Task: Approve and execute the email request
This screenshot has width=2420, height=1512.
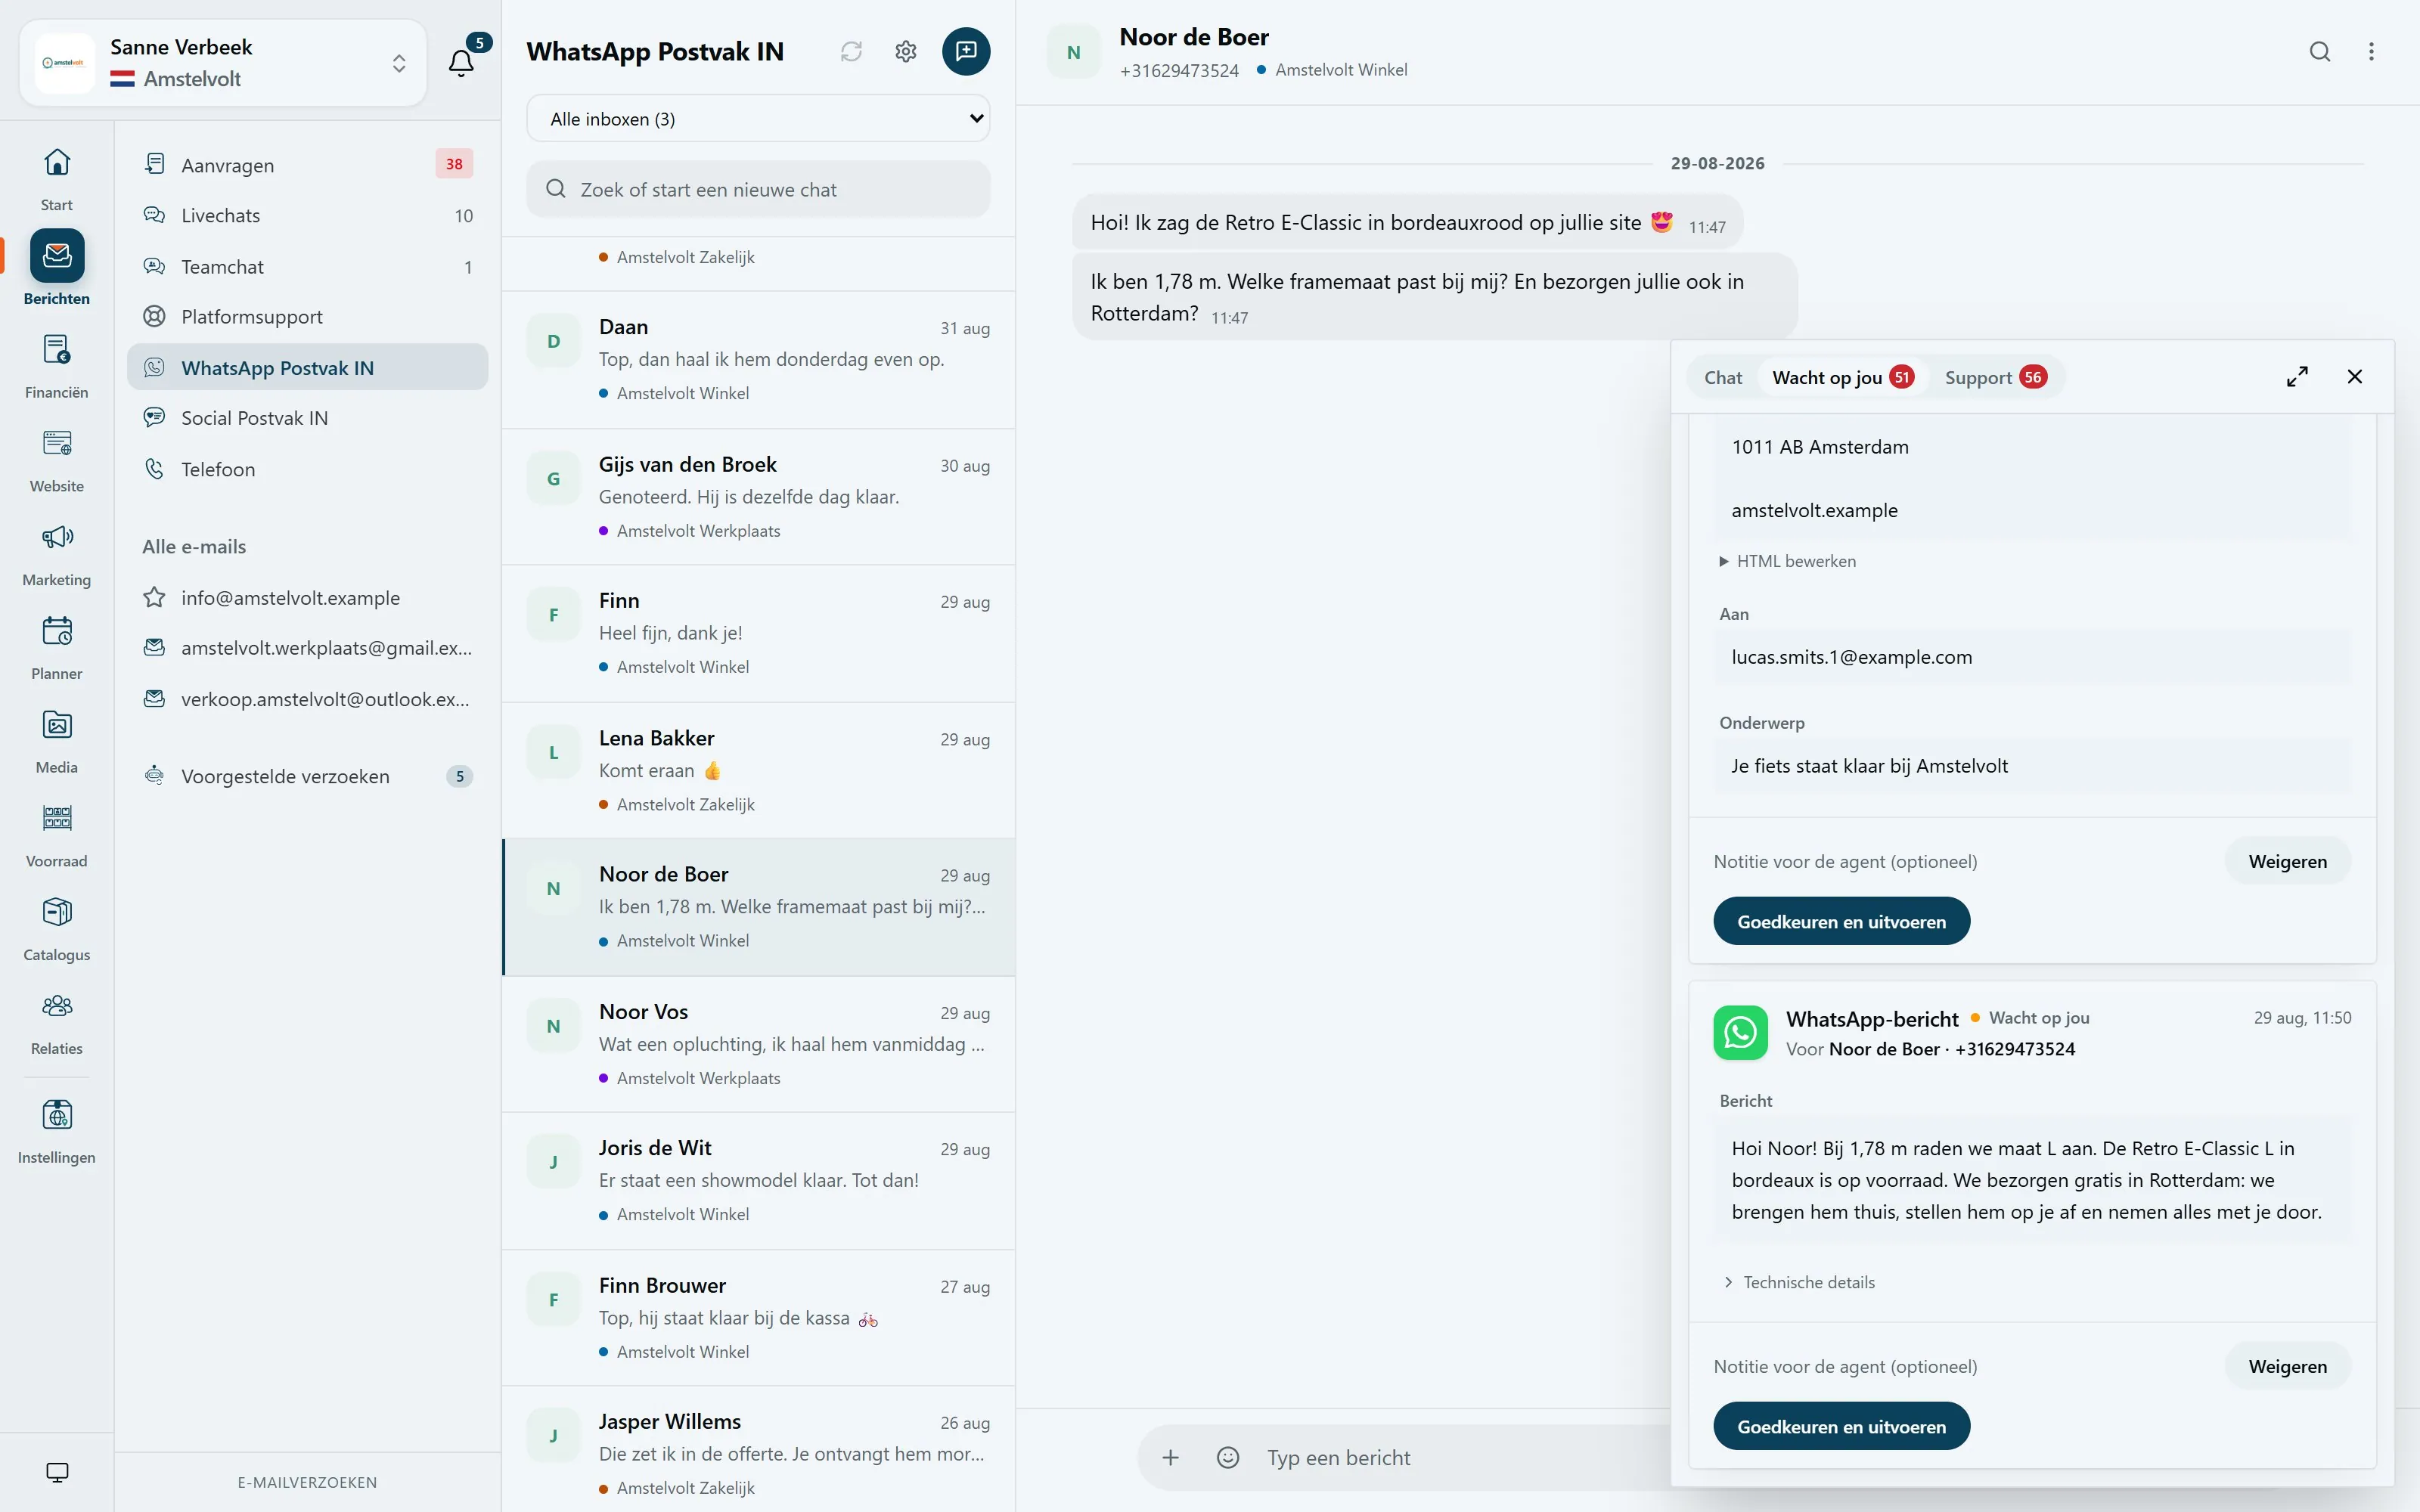Action: [x=1841, y=921]
